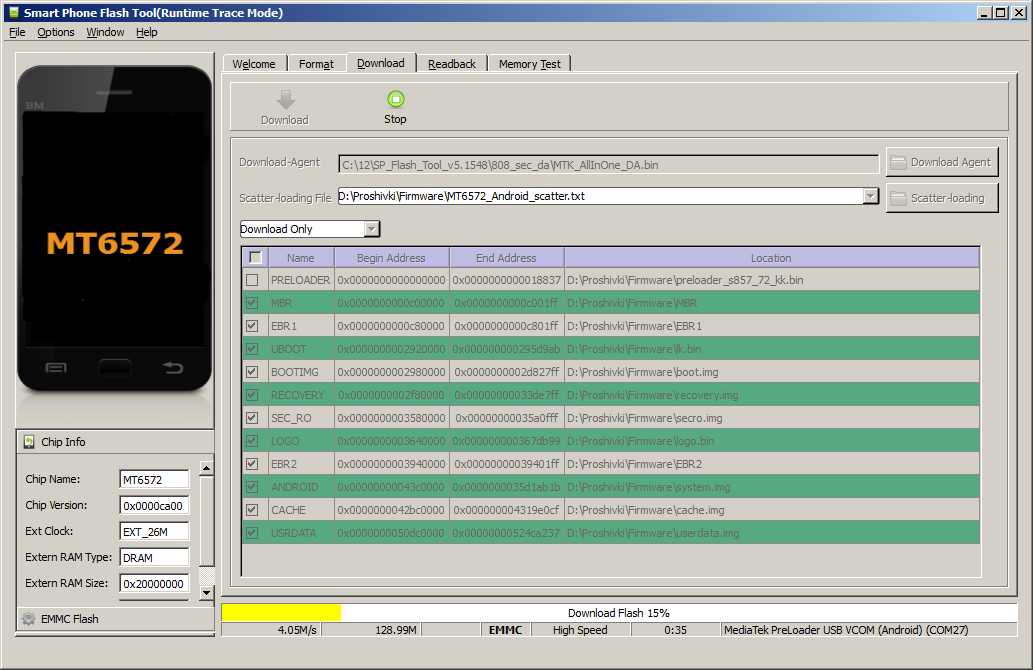This screenshot has height=670, width=1033.
Task: Click the Download Agent folder icon
Action: 898,162
